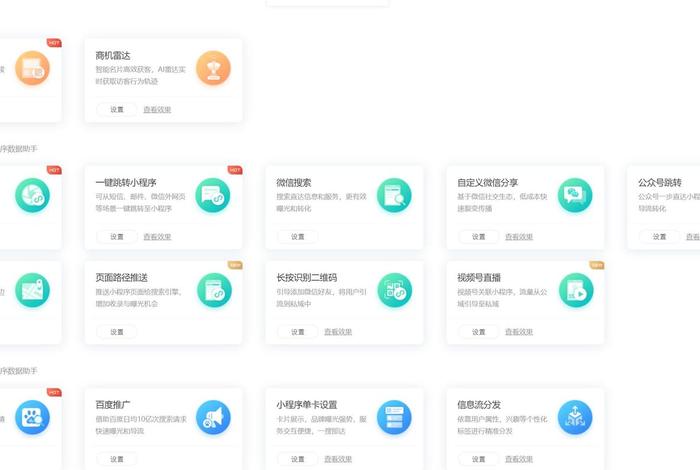Follow the 查看效果 link under 商机雷达

point(157,109)
